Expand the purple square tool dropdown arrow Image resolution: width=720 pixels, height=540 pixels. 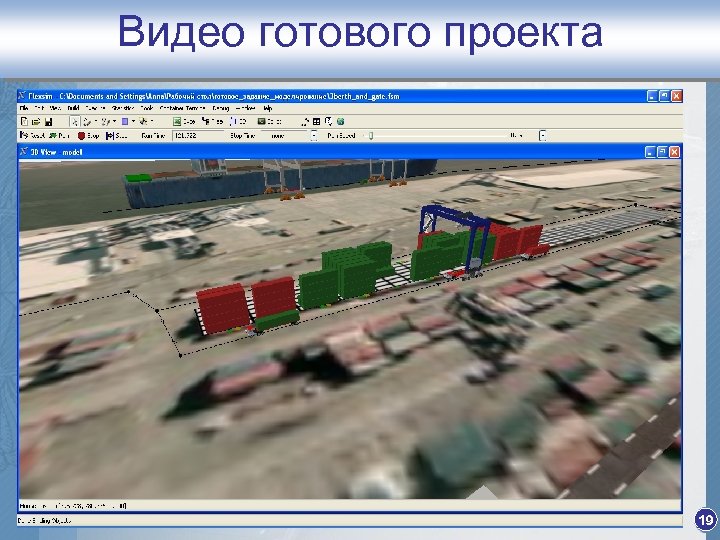(133, 122)
